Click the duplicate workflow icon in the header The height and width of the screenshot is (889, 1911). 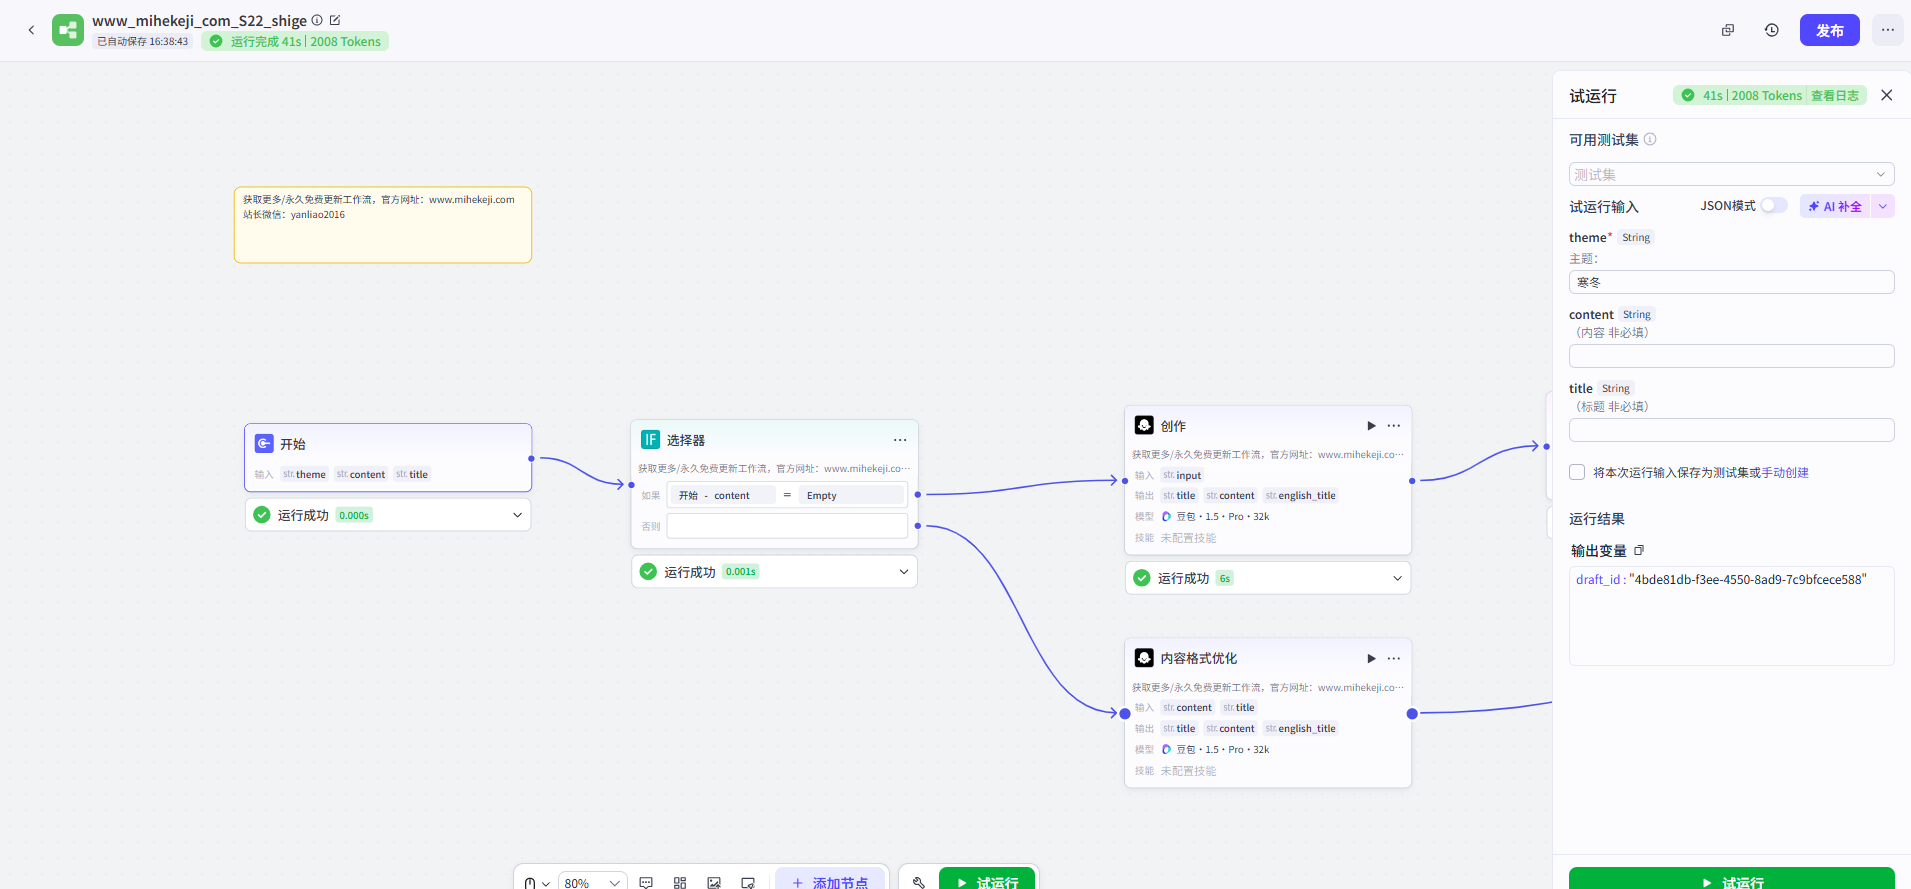pos(1727,30)
